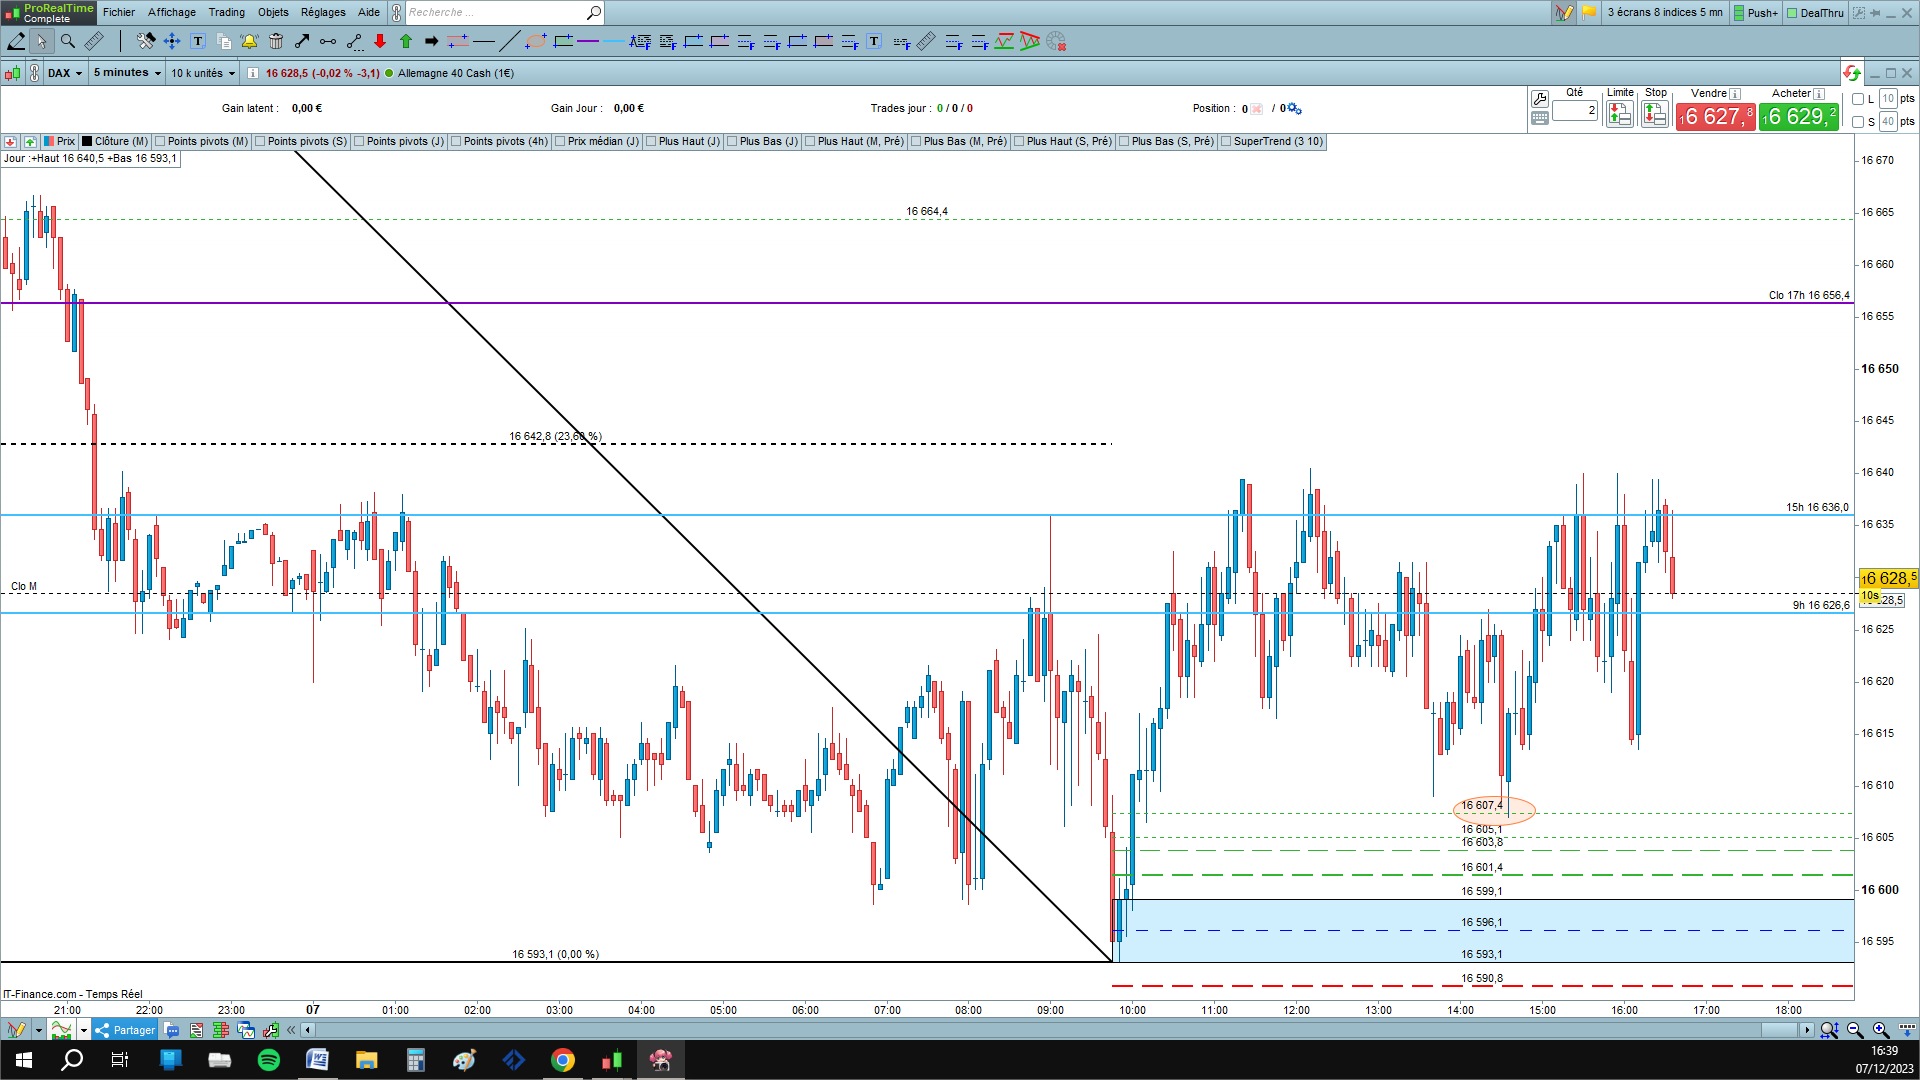Open the 5 minutes timeframe dropdown
Viewport: 1920px width, 1080px height.
point(127,73)
